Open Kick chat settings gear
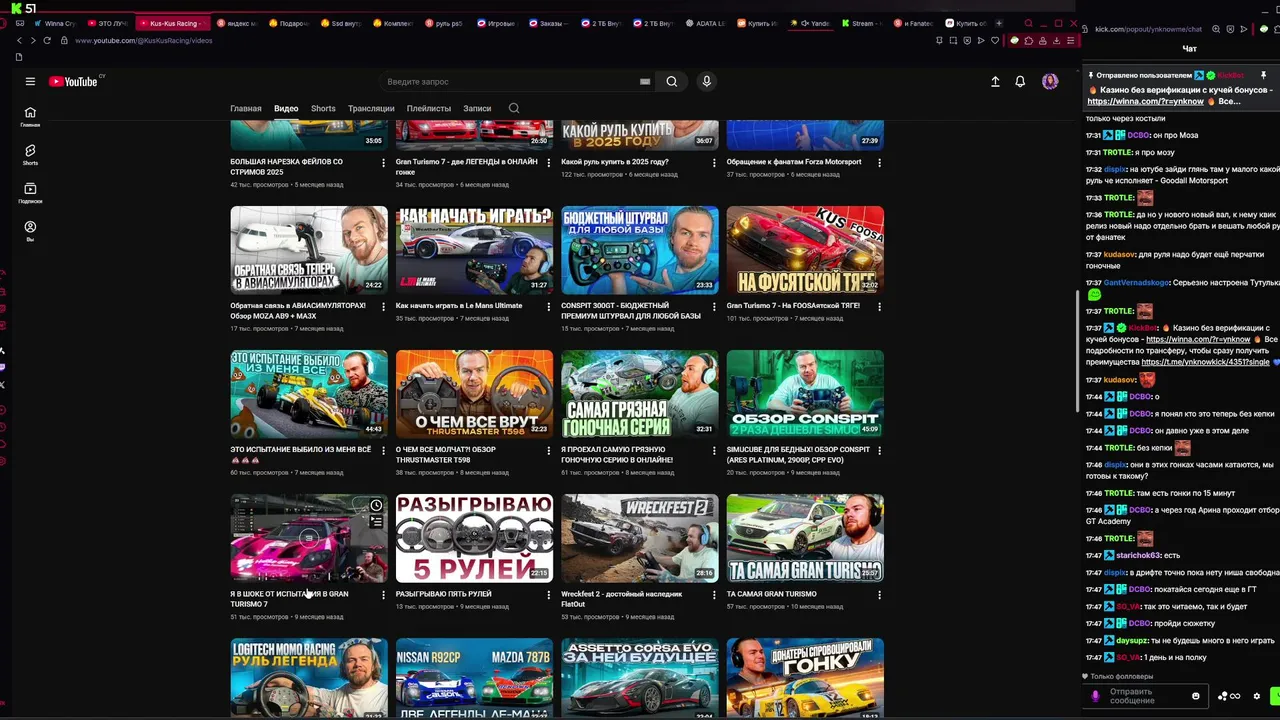This screenshot has width=1280, height=720. coord(1257,696)
